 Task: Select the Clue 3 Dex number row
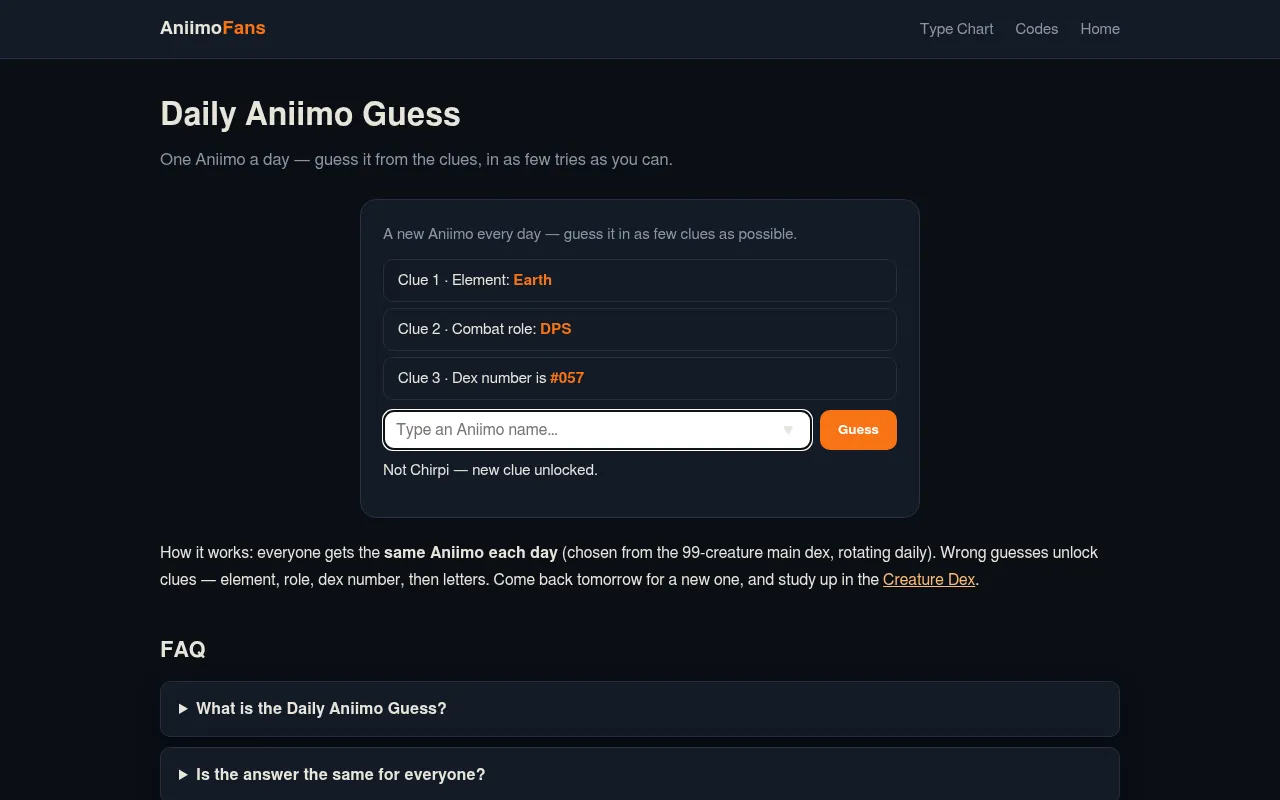pos(640,378)
